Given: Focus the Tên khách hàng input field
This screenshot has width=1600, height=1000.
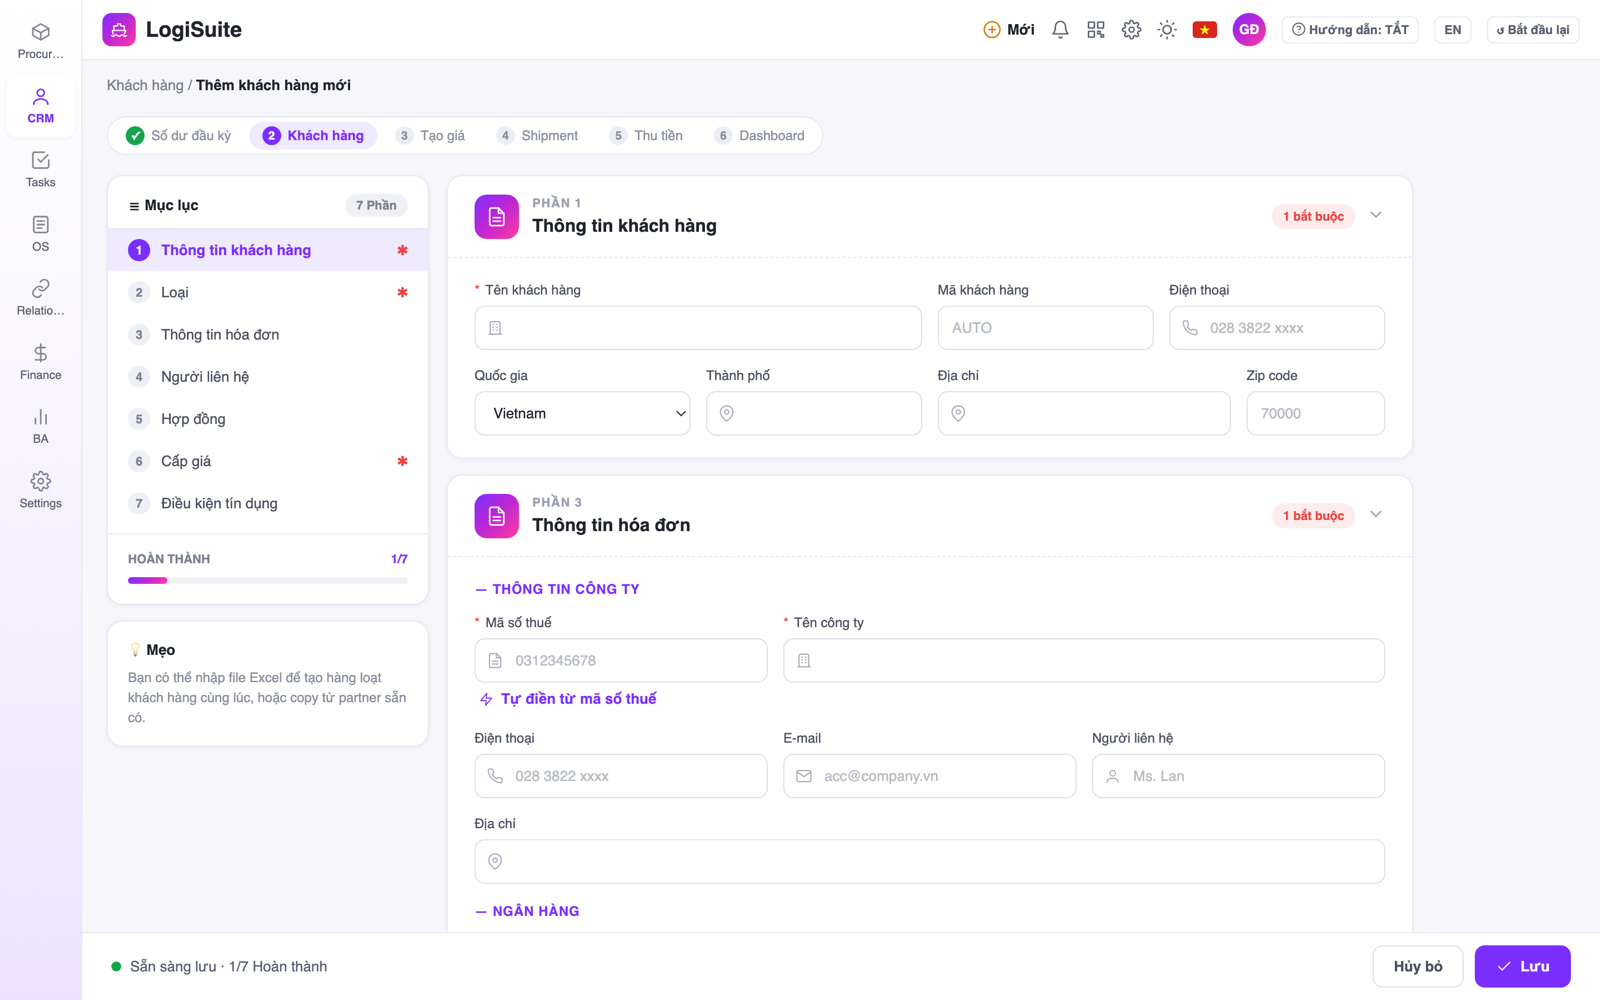Looking at the screenshot, I should 698,328.
